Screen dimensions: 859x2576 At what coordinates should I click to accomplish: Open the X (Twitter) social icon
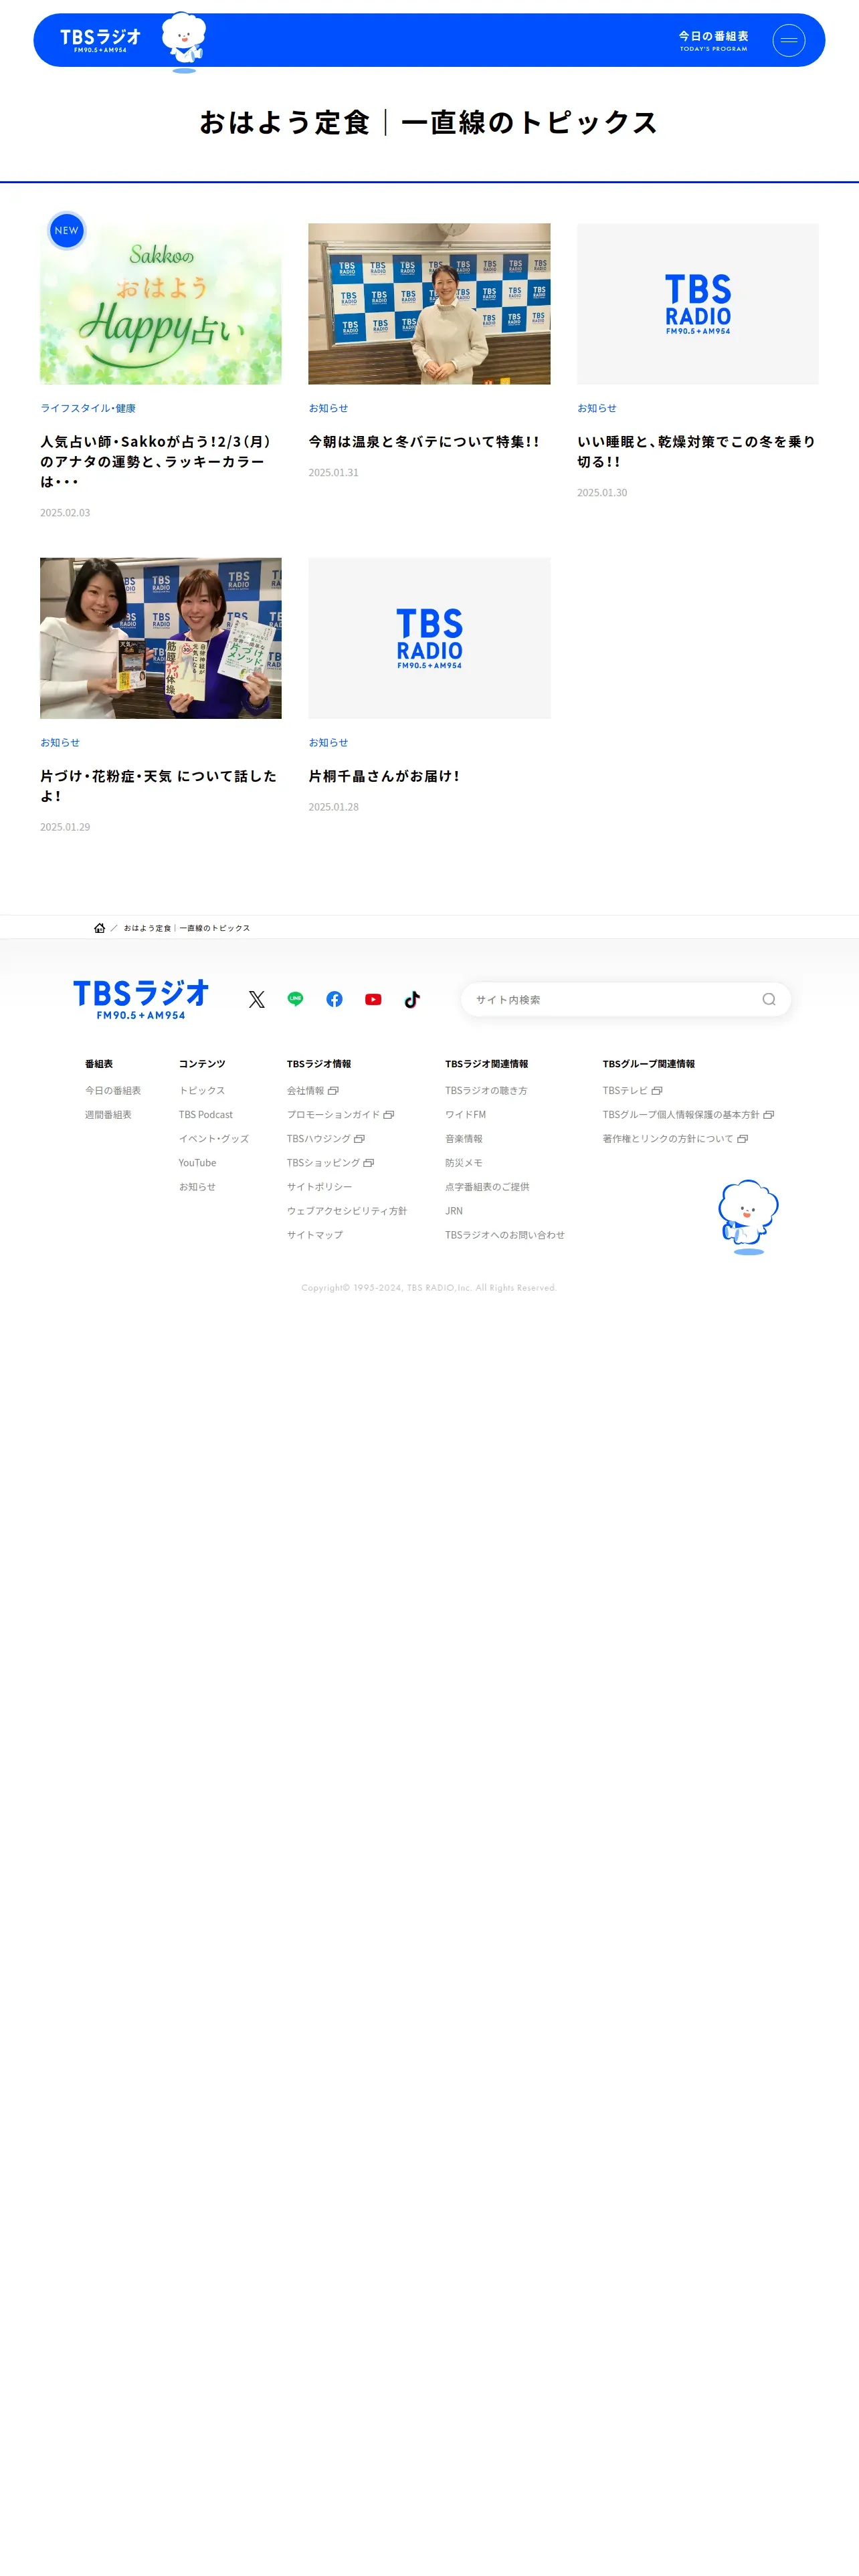257,999
